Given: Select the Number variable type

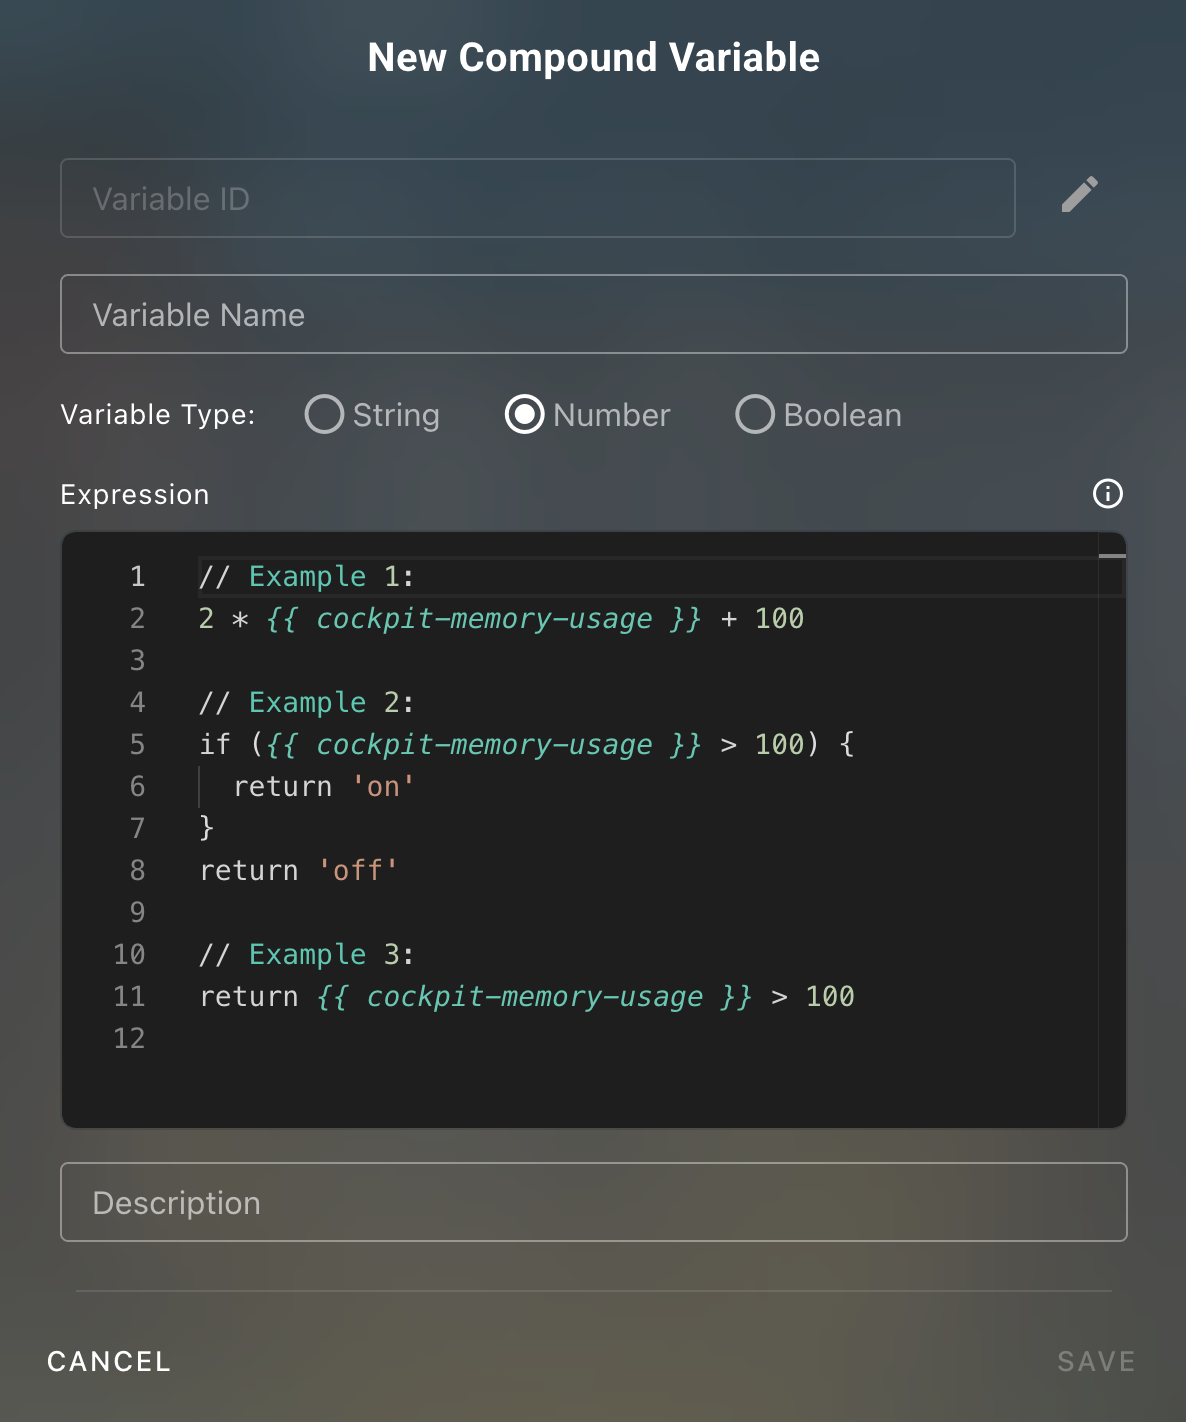Looking at the screenshot, I should tap(525, 414).
